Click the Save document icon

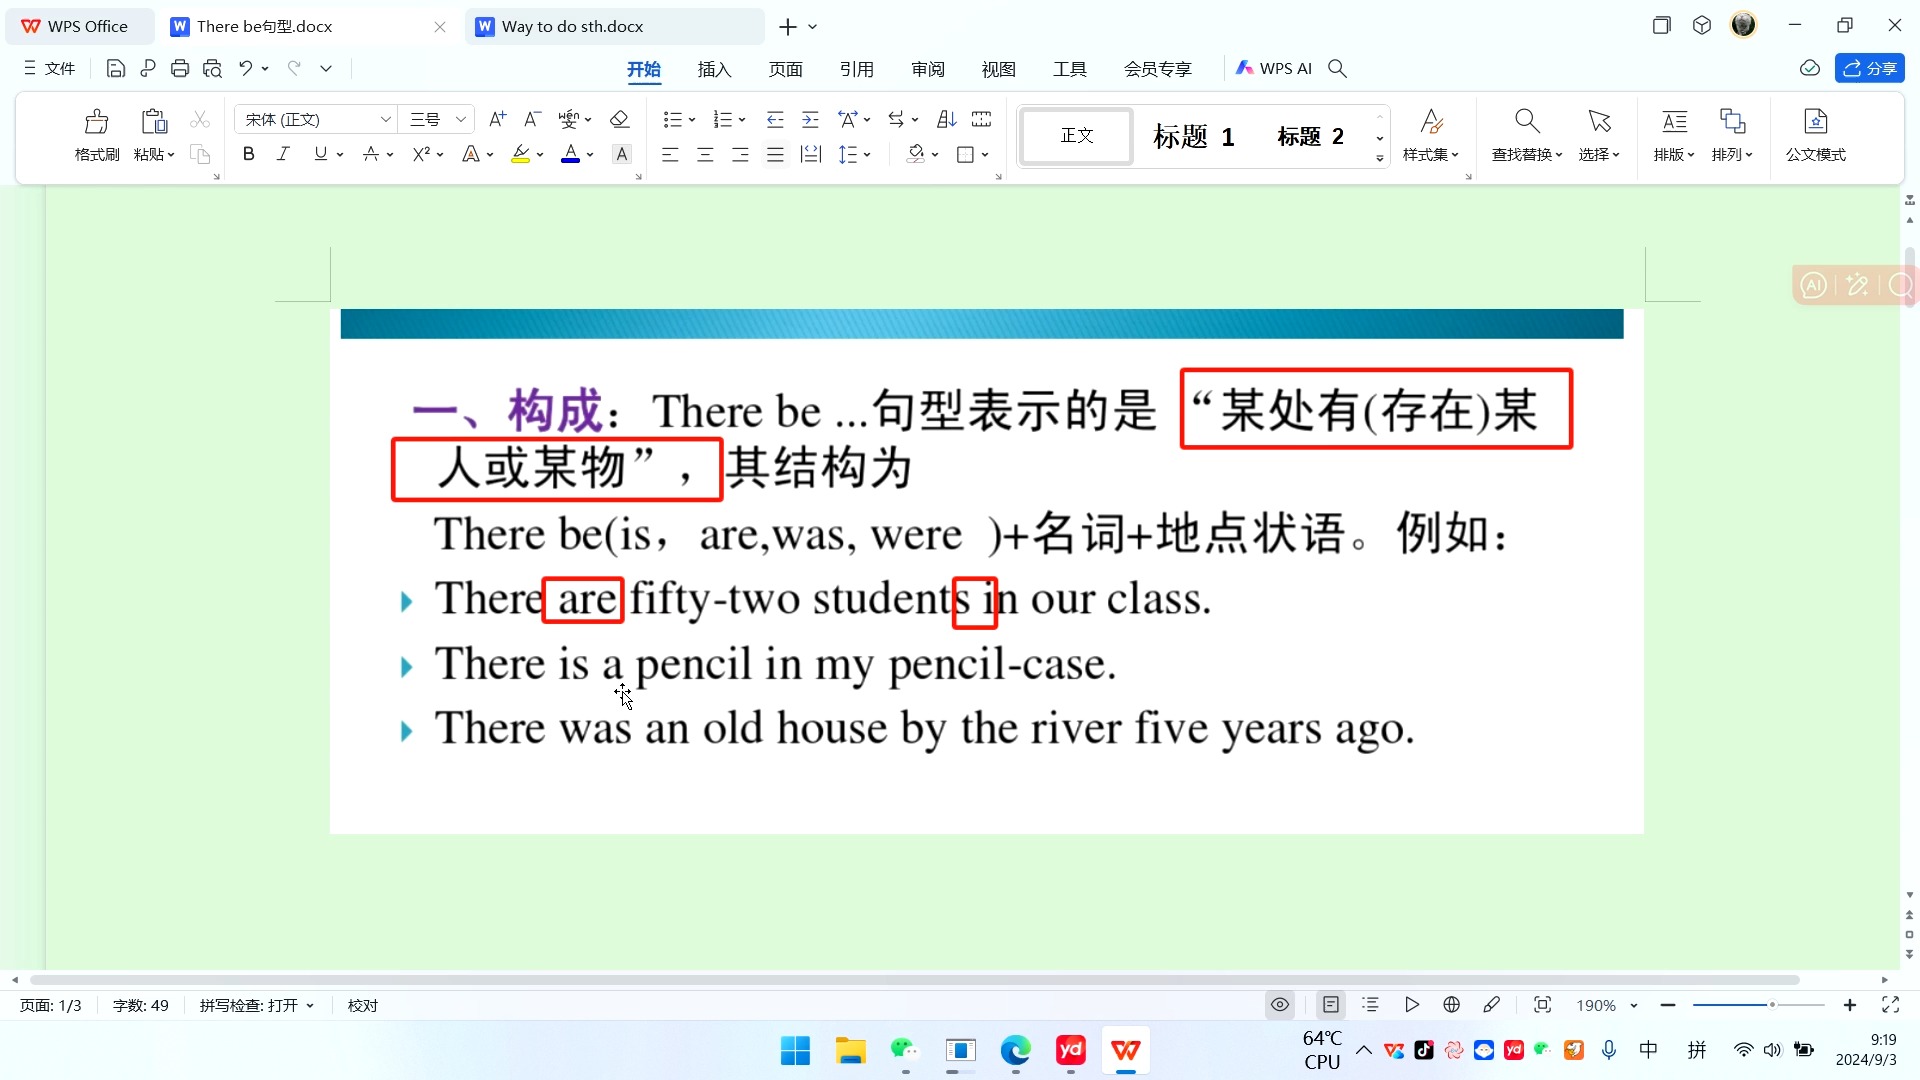coord(116,69)
